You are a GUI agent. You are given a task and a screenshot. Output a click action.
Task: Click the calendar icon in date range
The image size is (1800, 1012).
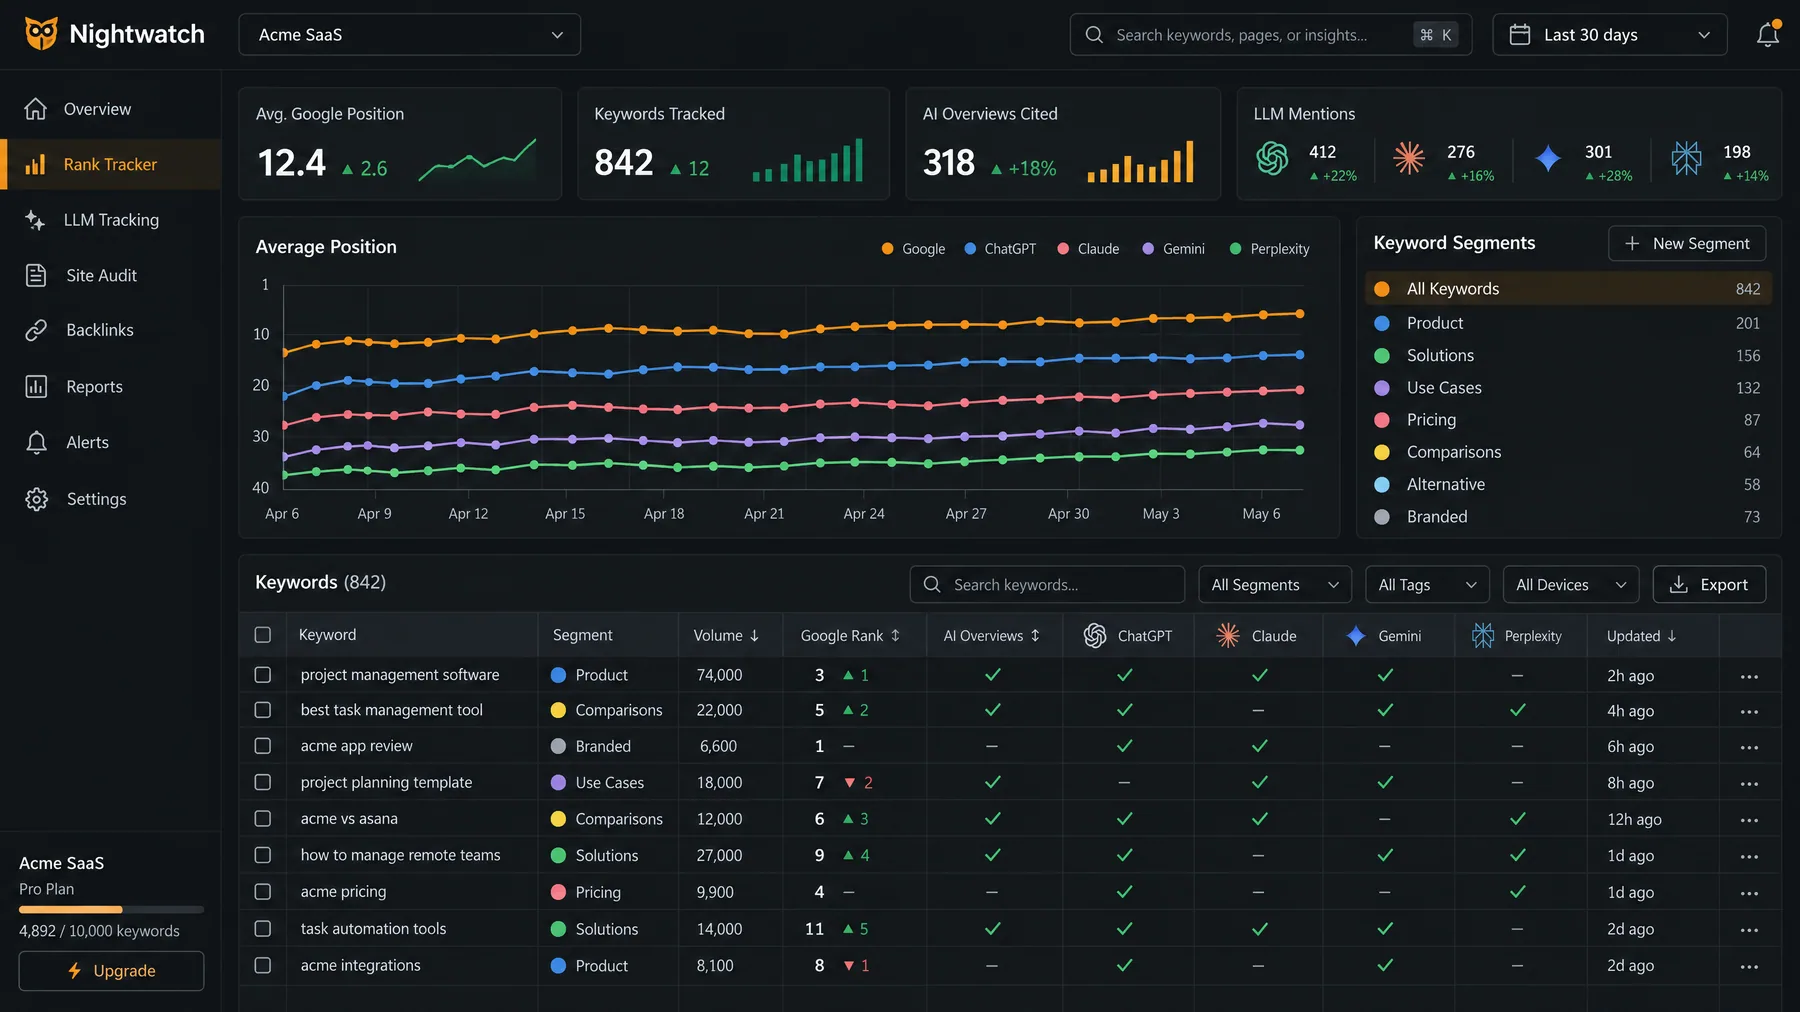1519,35
